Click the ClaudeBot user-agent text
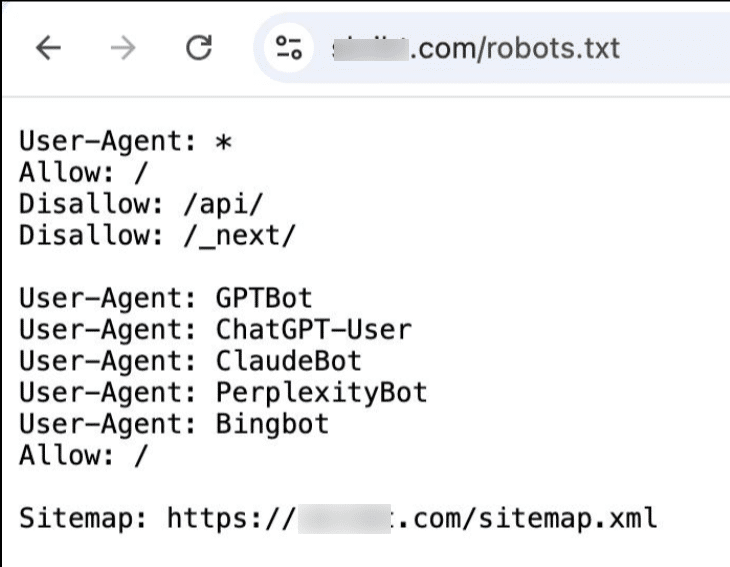The width and height of the screenshot is (730, 567). [289, 361]
